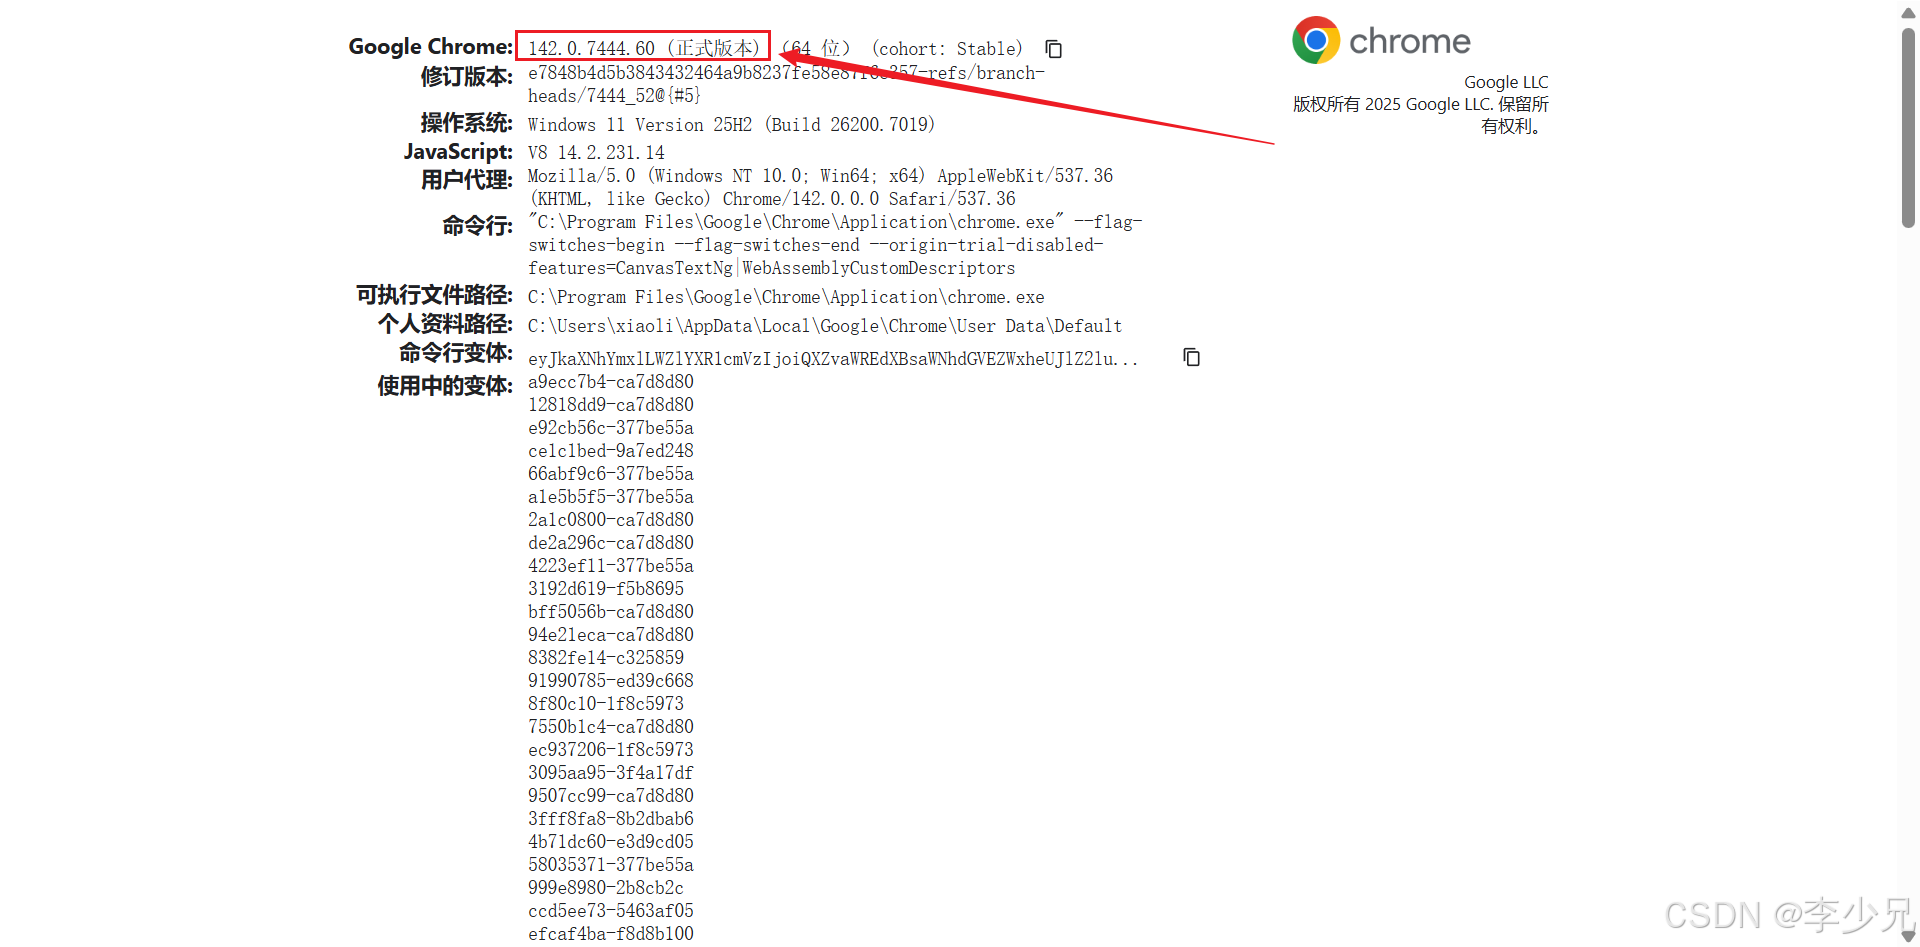The image size is (1920, 947).
Task: Click the '用户代理:' label
Action: tap(466, 180)
